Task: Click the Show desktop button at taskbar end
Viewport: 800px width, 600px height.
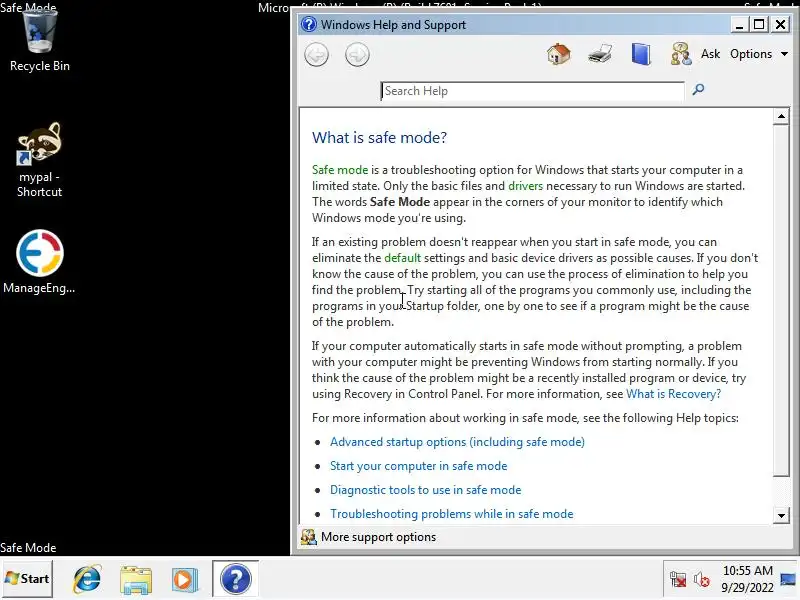Action: [x=788, y=579]
